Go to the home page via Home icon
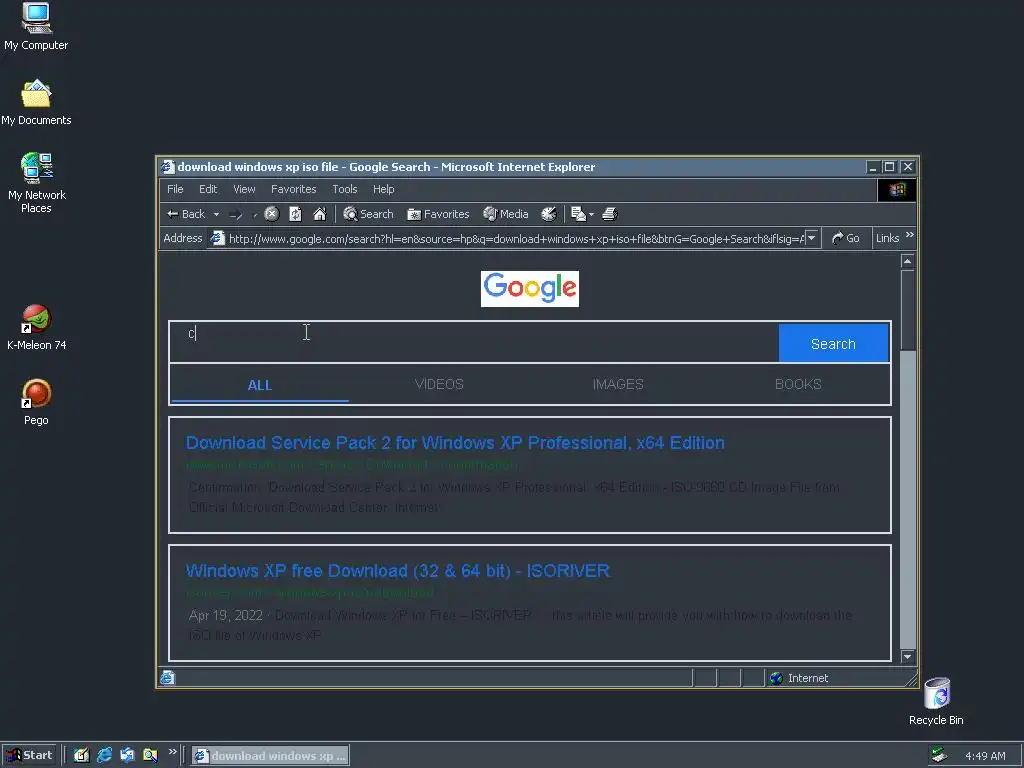Image resolution: width=1024 pixels, height=768 pixels. click(x=319, y=214)
